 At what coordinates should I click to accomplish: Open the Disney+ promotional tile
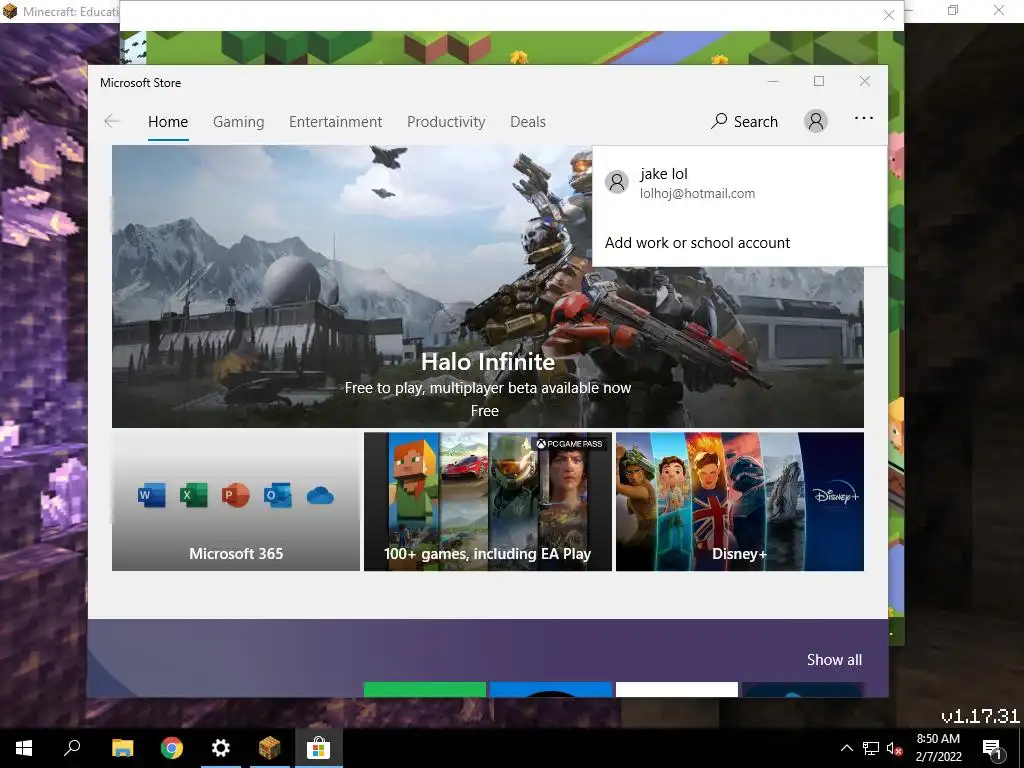[x=740, y=502]
